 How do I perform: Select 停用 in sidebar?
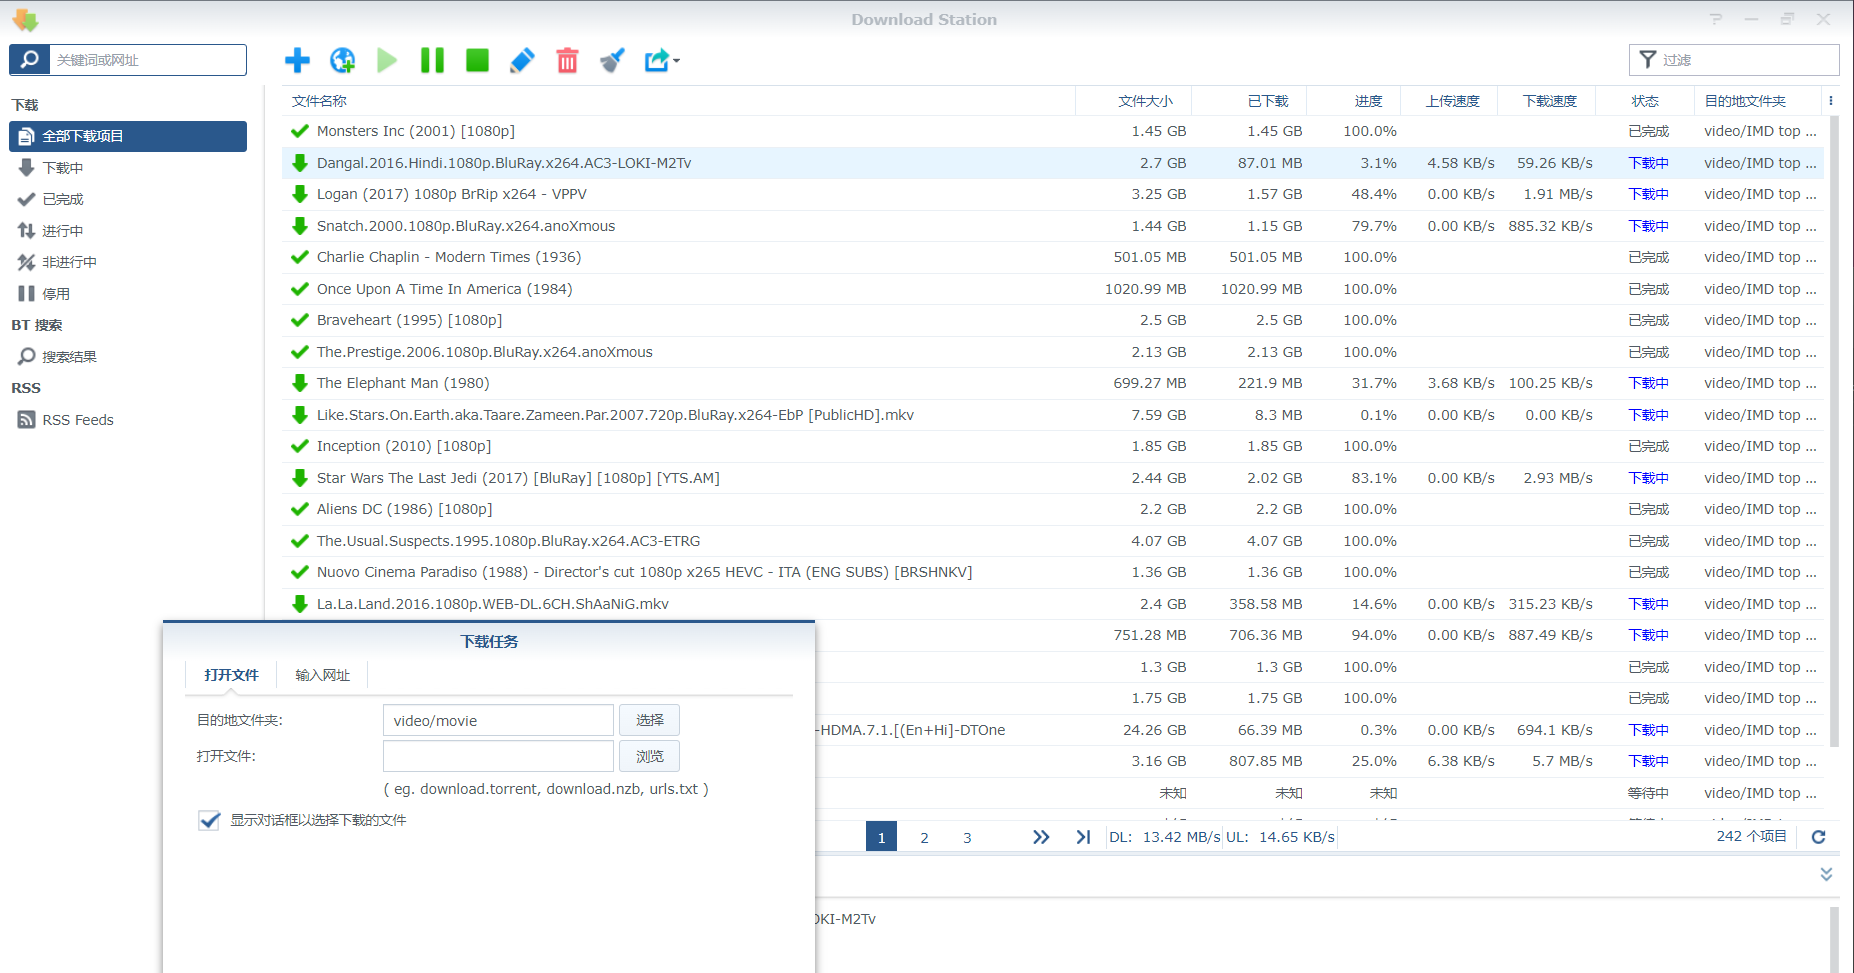coord(128,294)
